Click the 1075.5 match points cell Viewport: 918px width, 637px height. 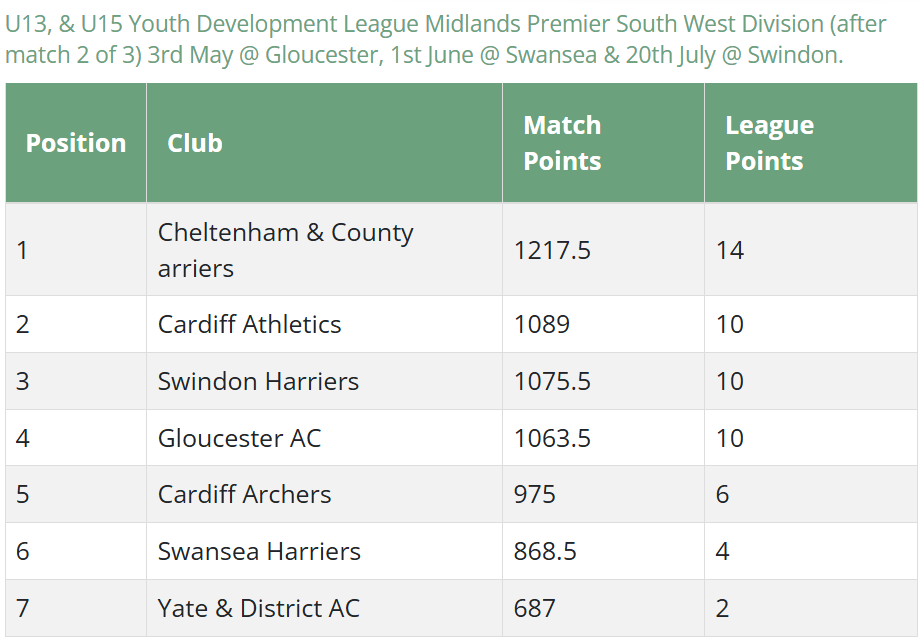coord(603,381)
